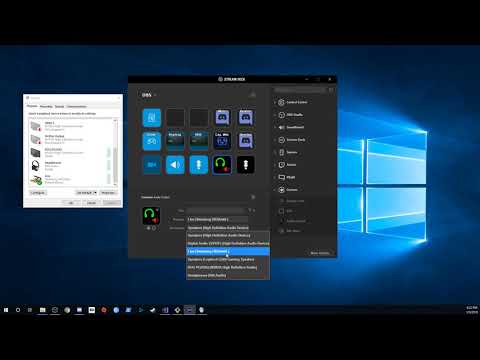Select the second state dot under key preview

click(x=154, y=228)
